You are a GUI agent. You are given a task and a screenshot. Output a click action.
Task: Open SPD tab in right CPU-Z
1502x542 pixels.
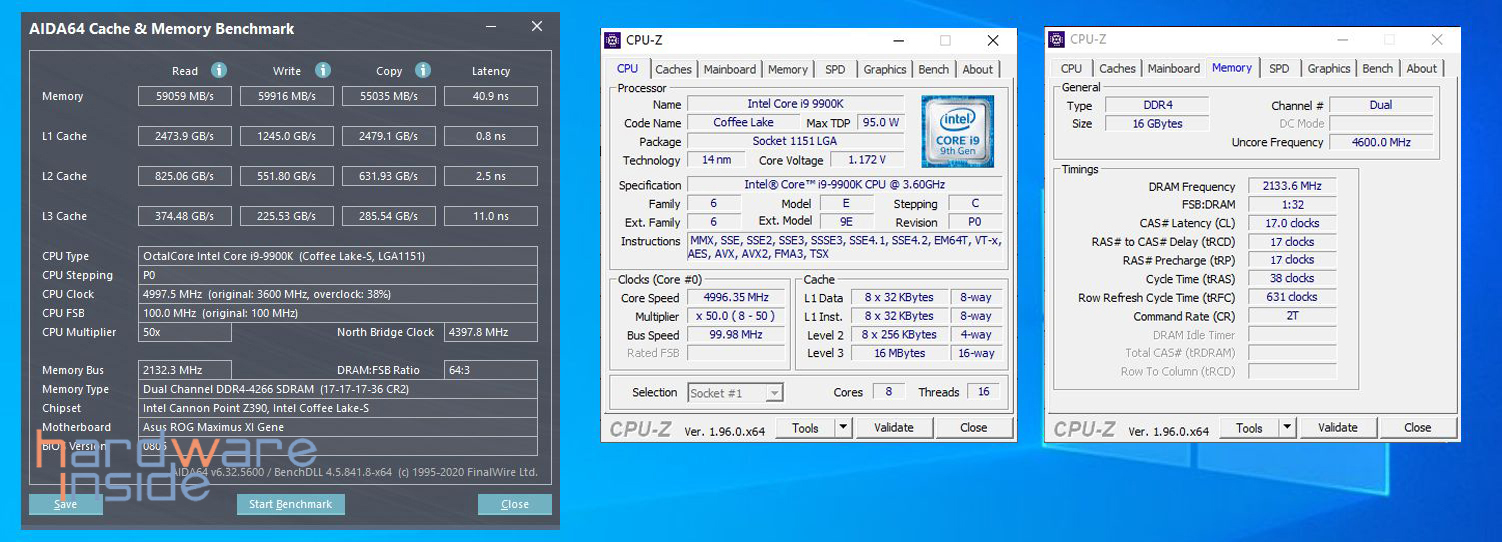coord(1279,68)
